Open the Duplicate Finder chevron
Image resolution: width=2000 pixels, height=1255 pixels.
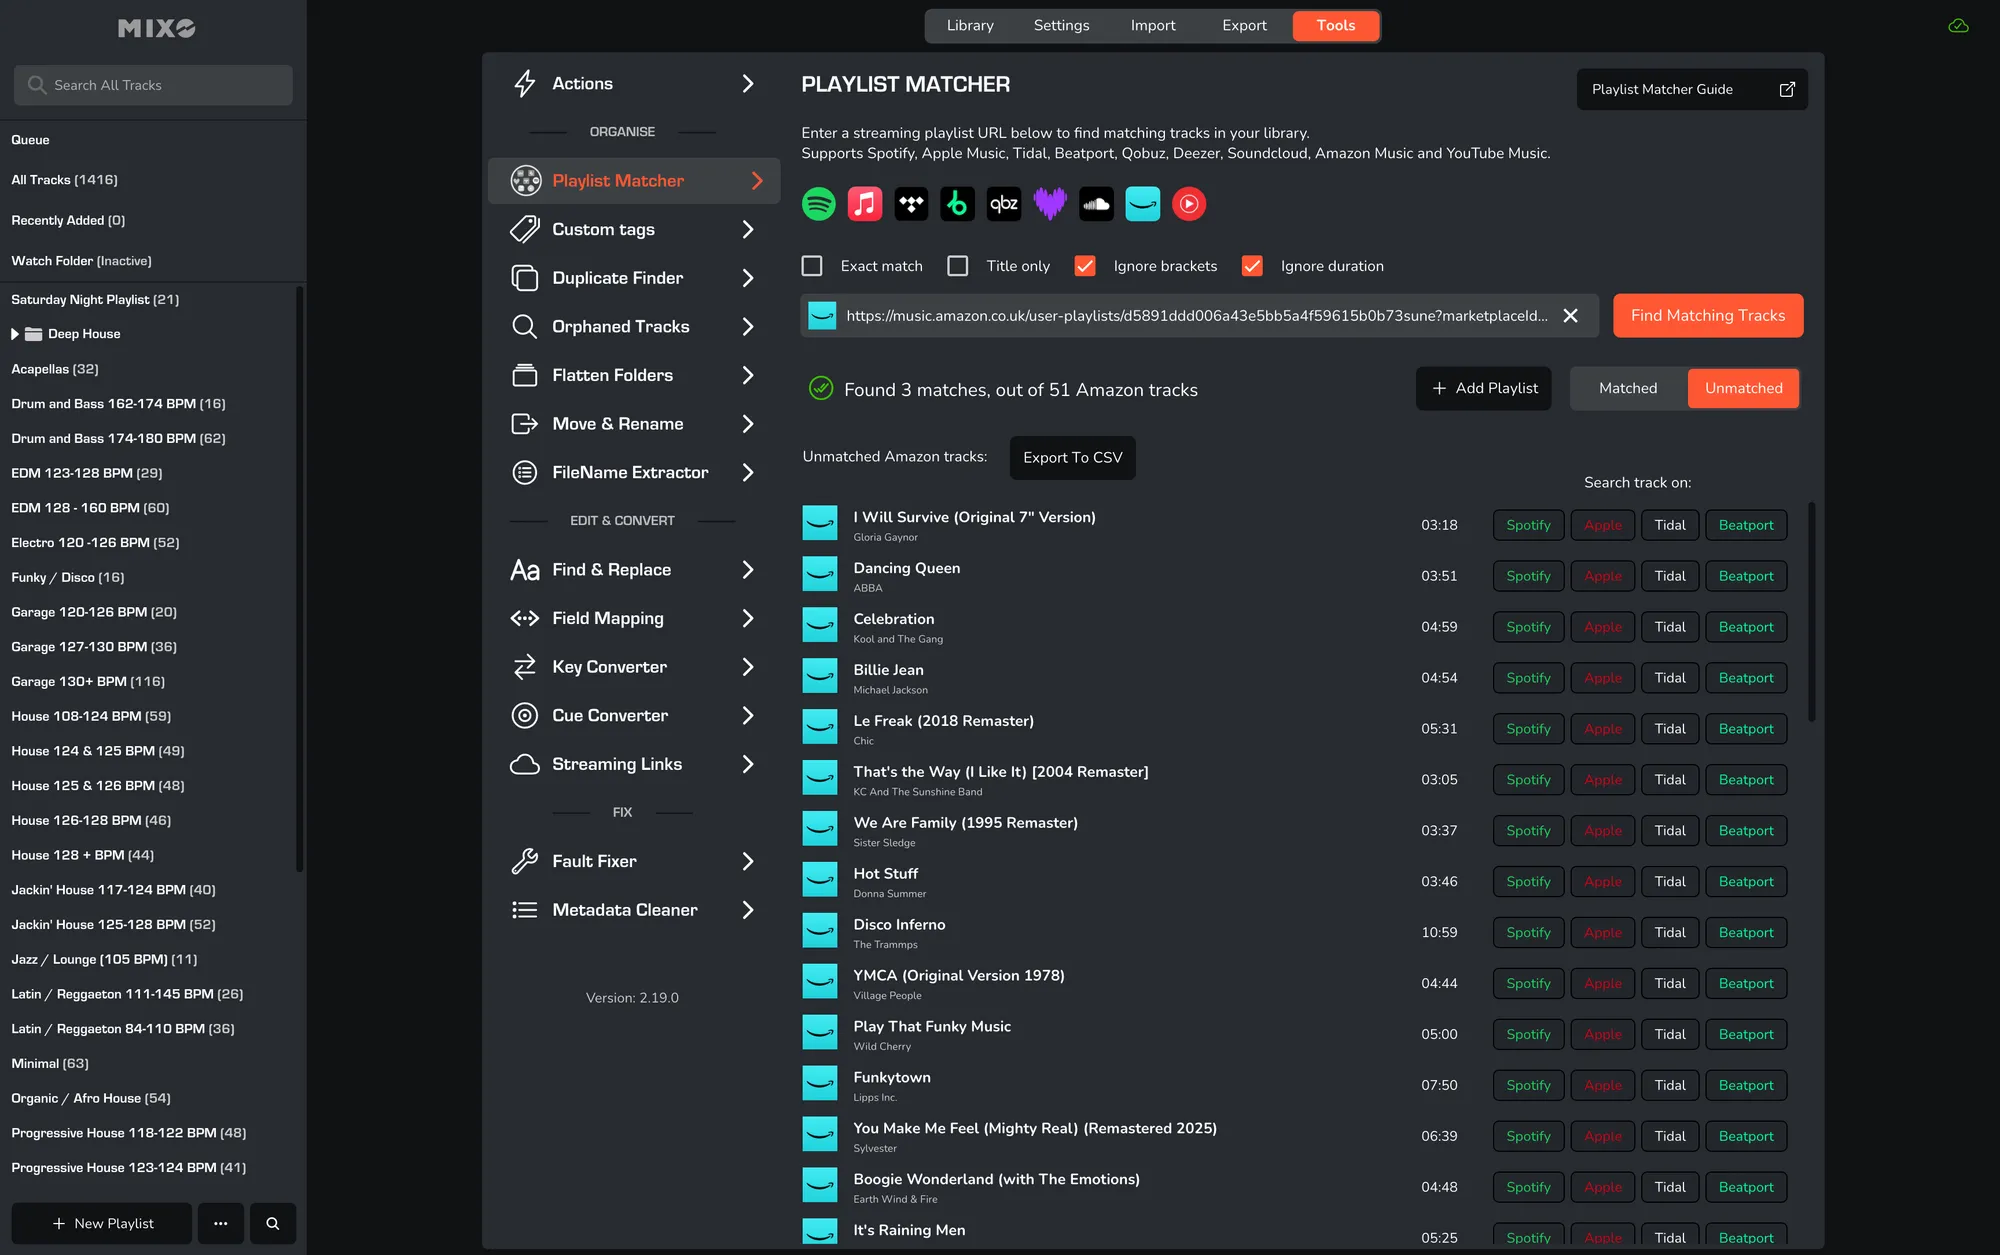(x=748, y=278)
